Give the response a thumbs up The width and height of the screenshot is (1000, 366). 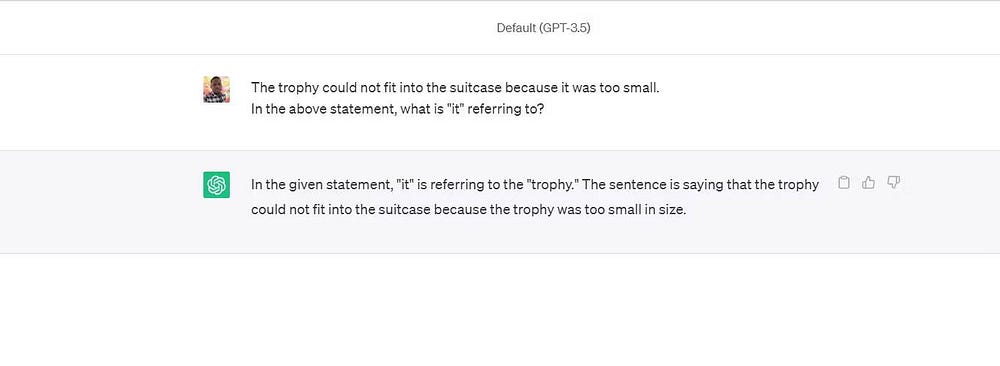pyautogui.click(x=868, y=183)
